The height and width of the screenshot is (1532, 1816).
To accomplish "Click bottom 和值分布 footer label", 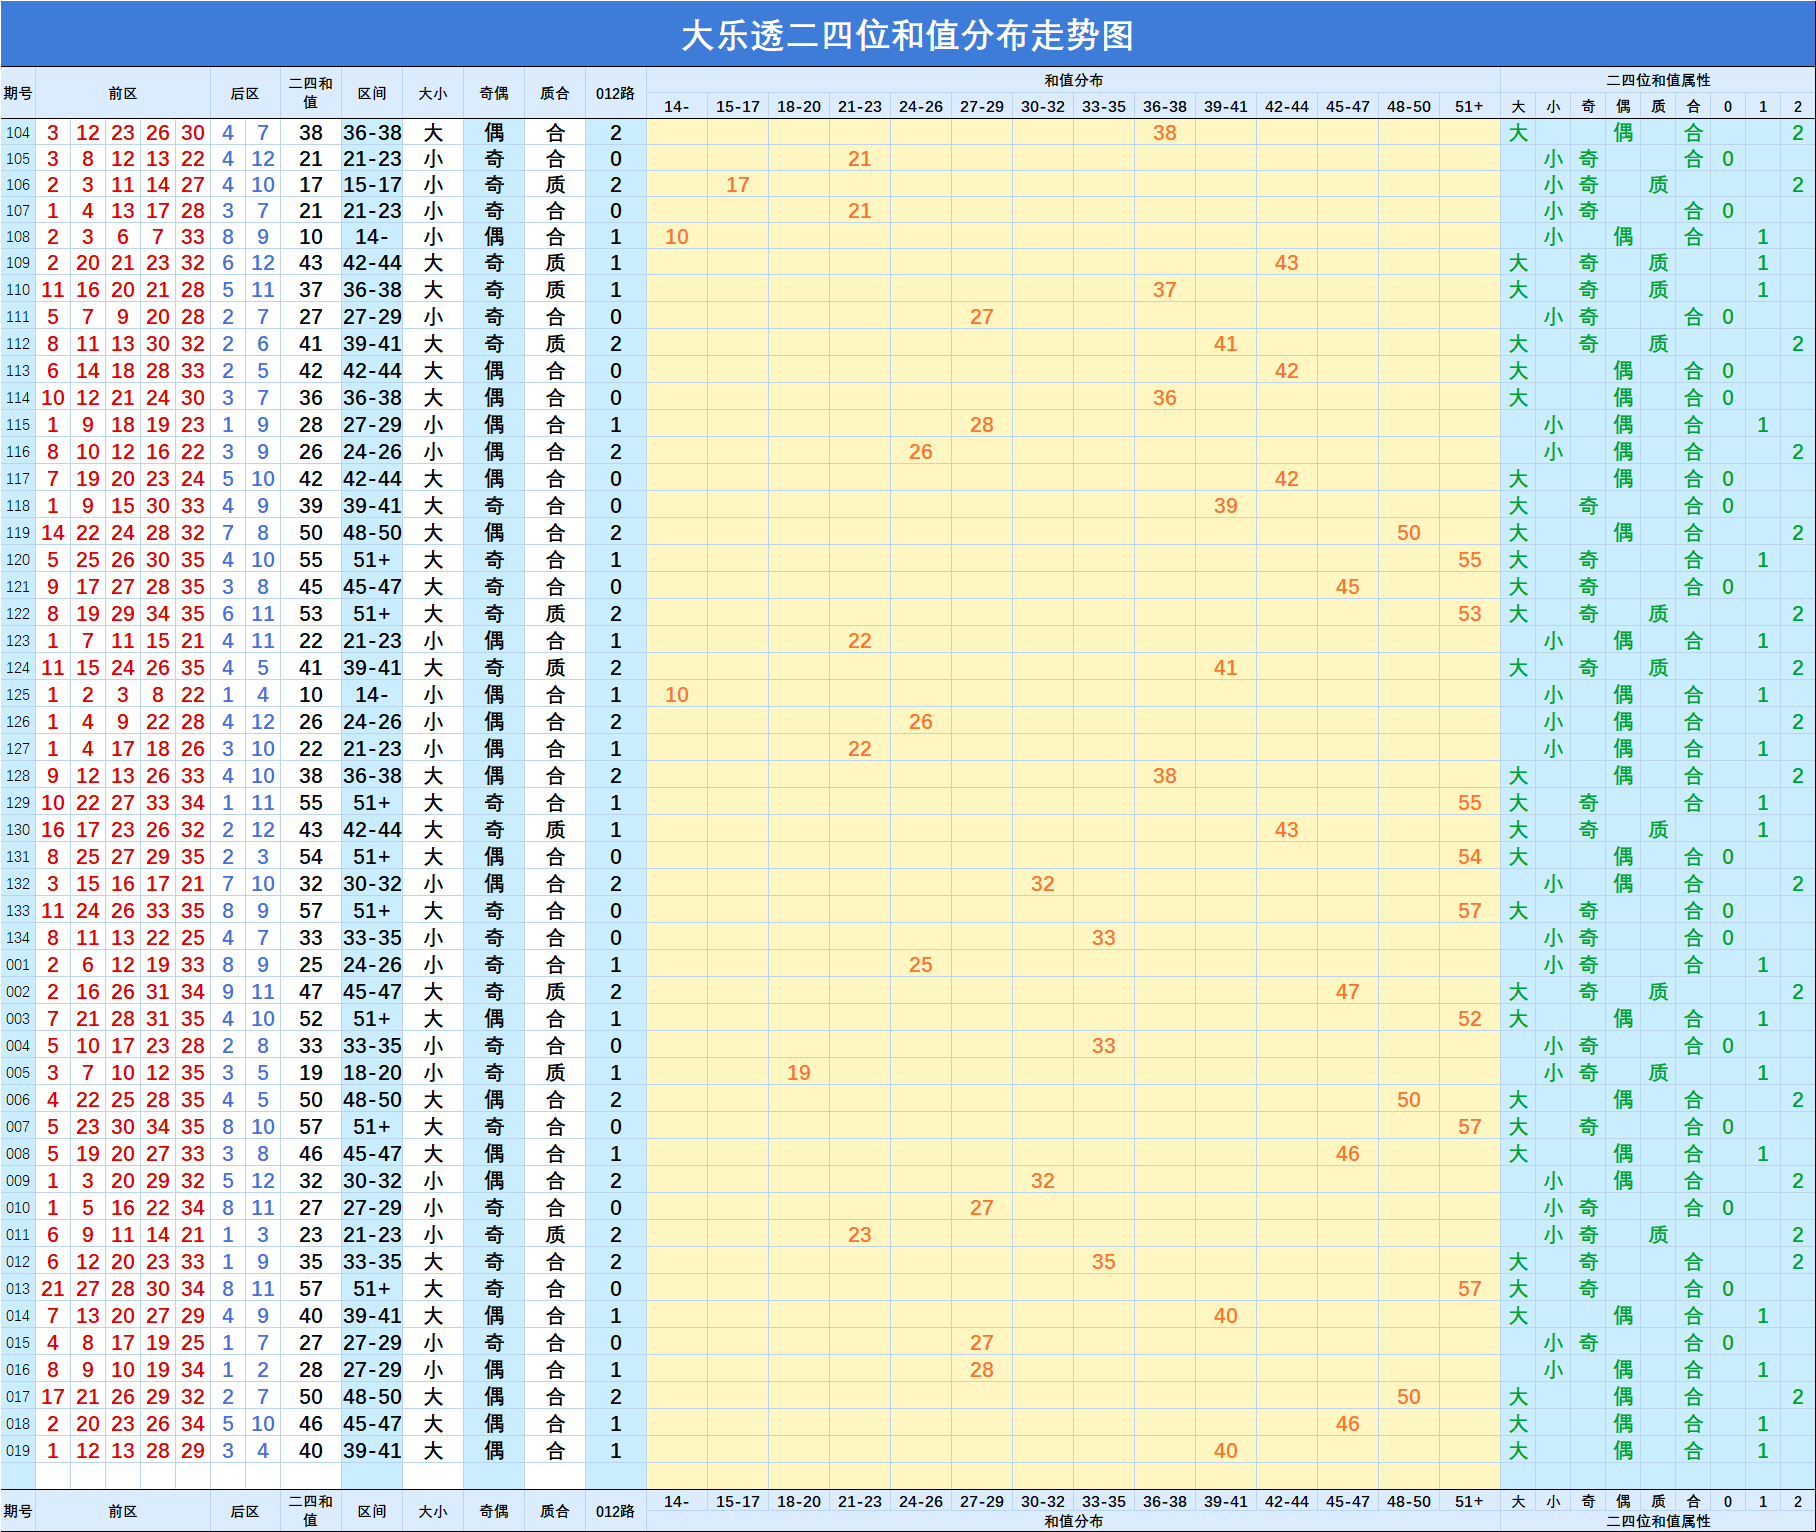I will tap(1074, 1521).
